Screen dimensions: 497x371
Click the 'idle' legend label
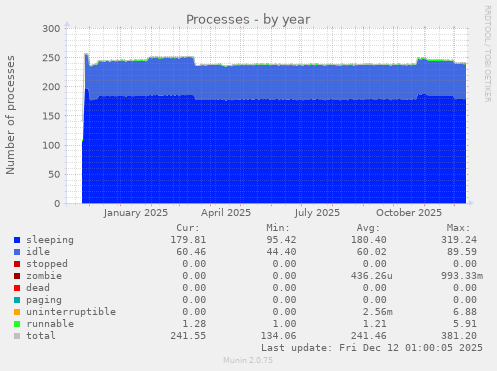pyautogui.click(x=38, y=252)
